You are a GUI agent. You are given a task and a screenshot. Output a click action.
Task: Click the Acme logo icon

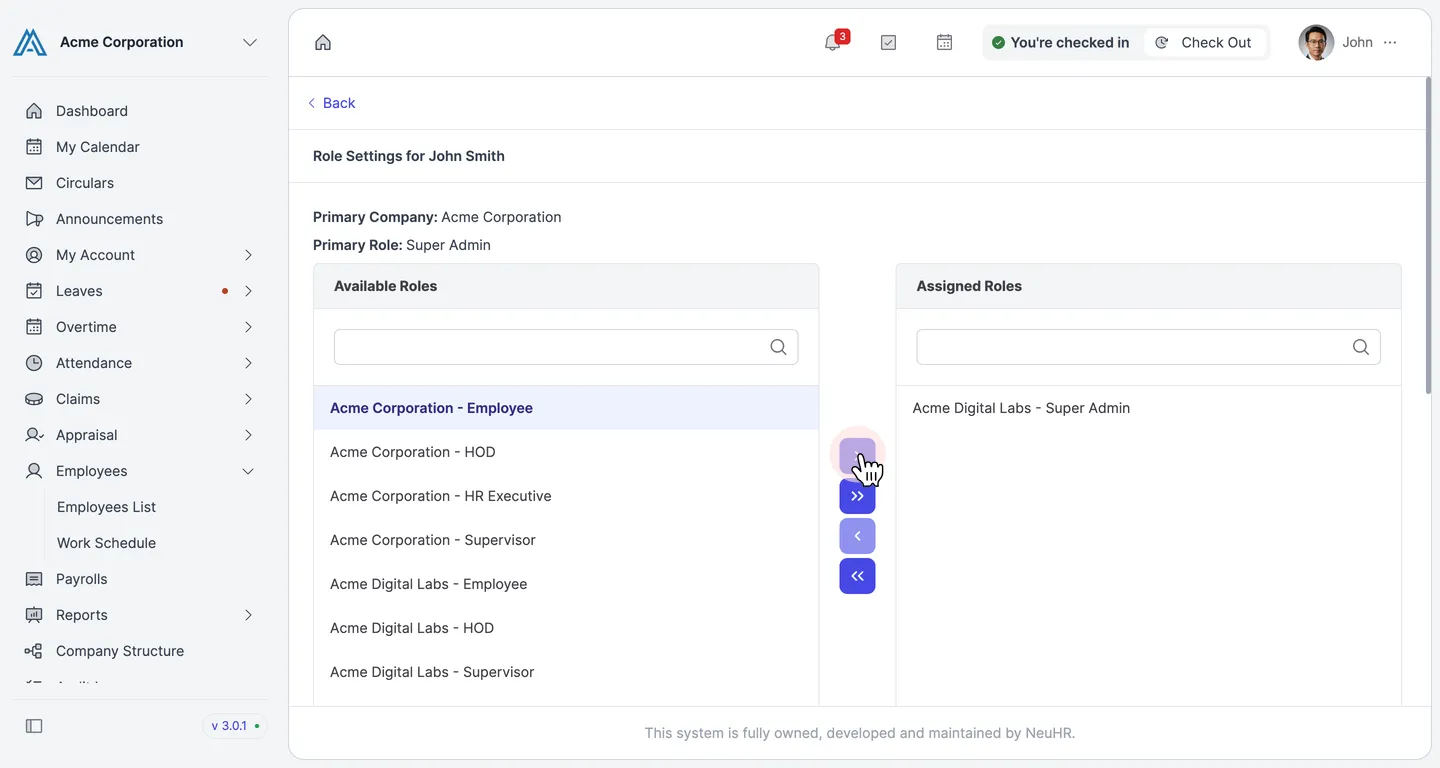[30, 42]
